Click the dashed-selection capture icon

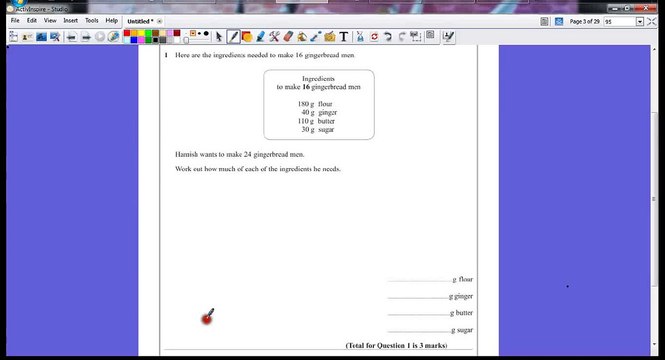point(415,36)
